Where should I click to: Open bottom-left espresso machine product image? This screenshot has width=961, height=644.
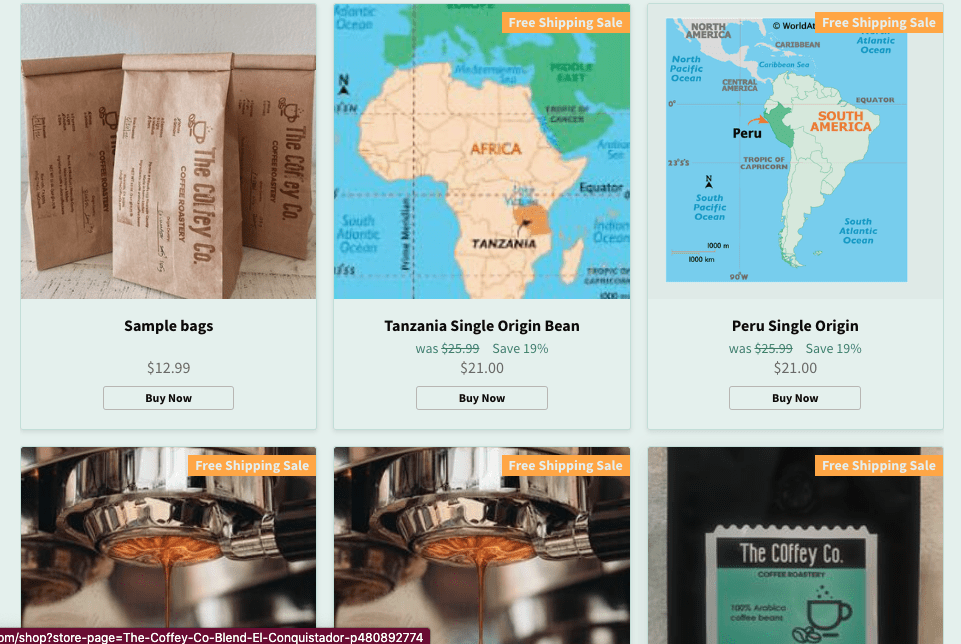[x=169, y=545]
